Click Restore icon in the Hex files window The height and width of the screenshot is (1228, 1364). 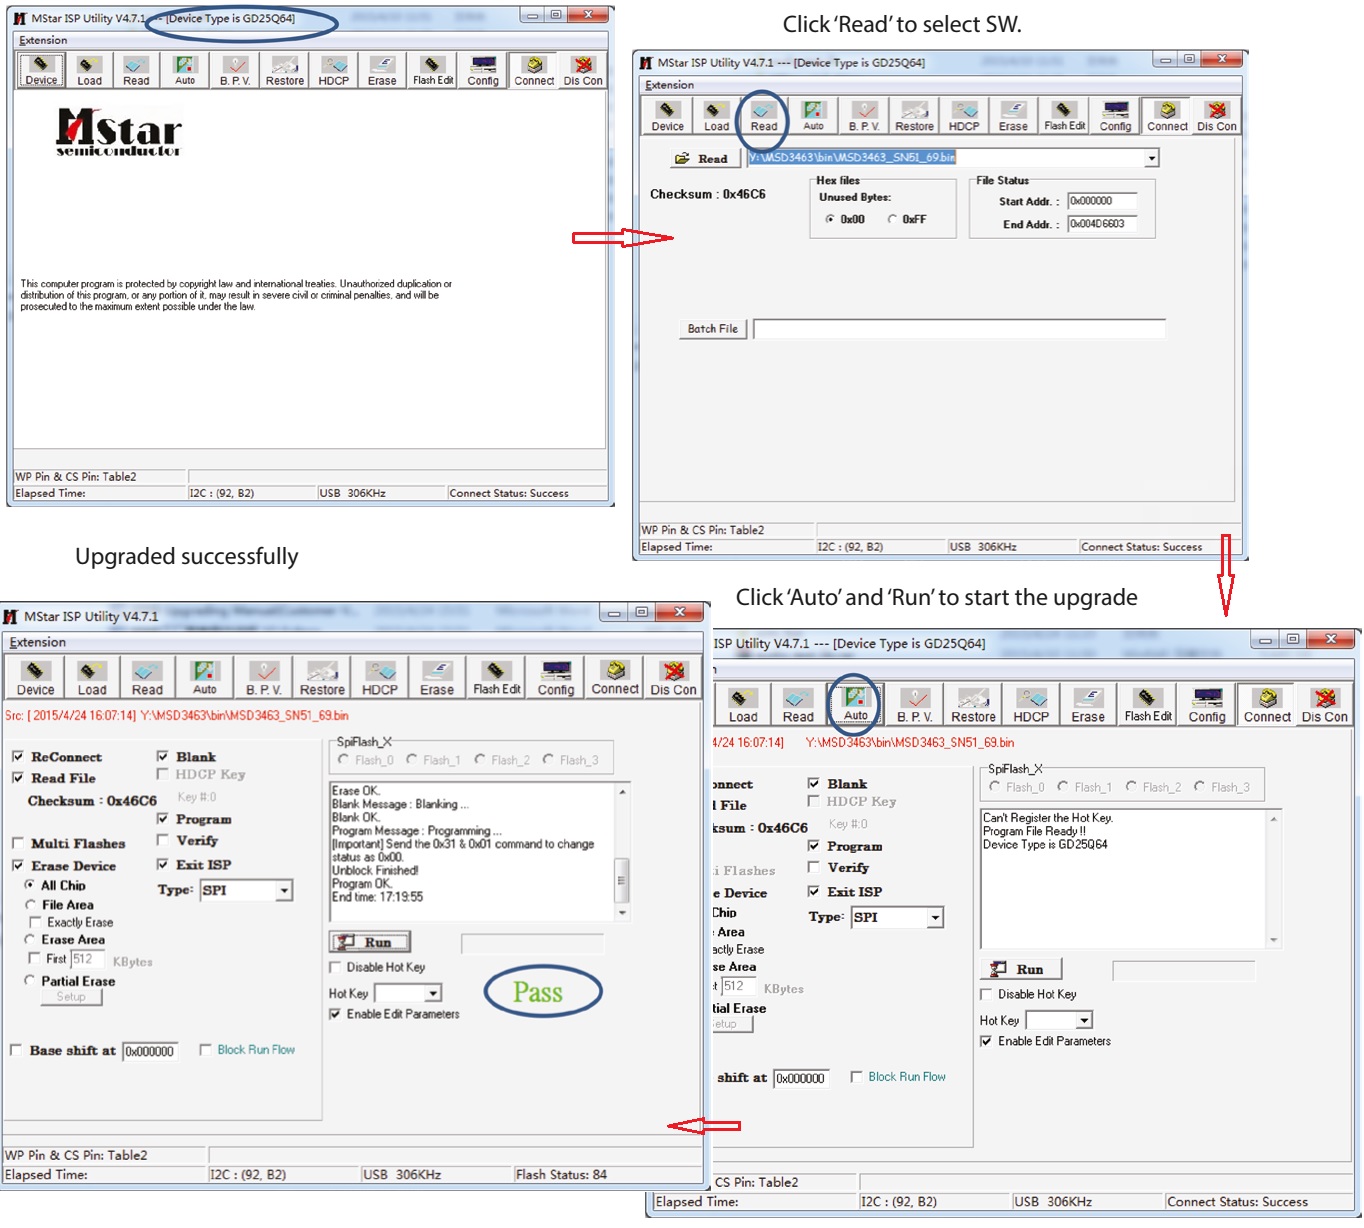click(914, 116)
